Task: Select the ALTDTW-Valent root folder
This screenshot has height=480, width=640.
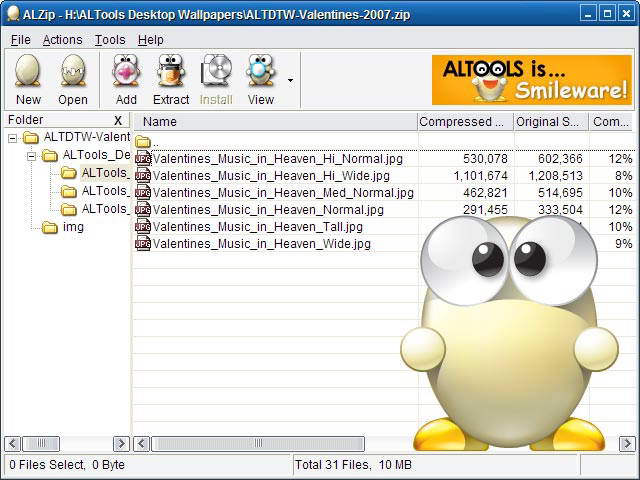Action: [87, 137]
